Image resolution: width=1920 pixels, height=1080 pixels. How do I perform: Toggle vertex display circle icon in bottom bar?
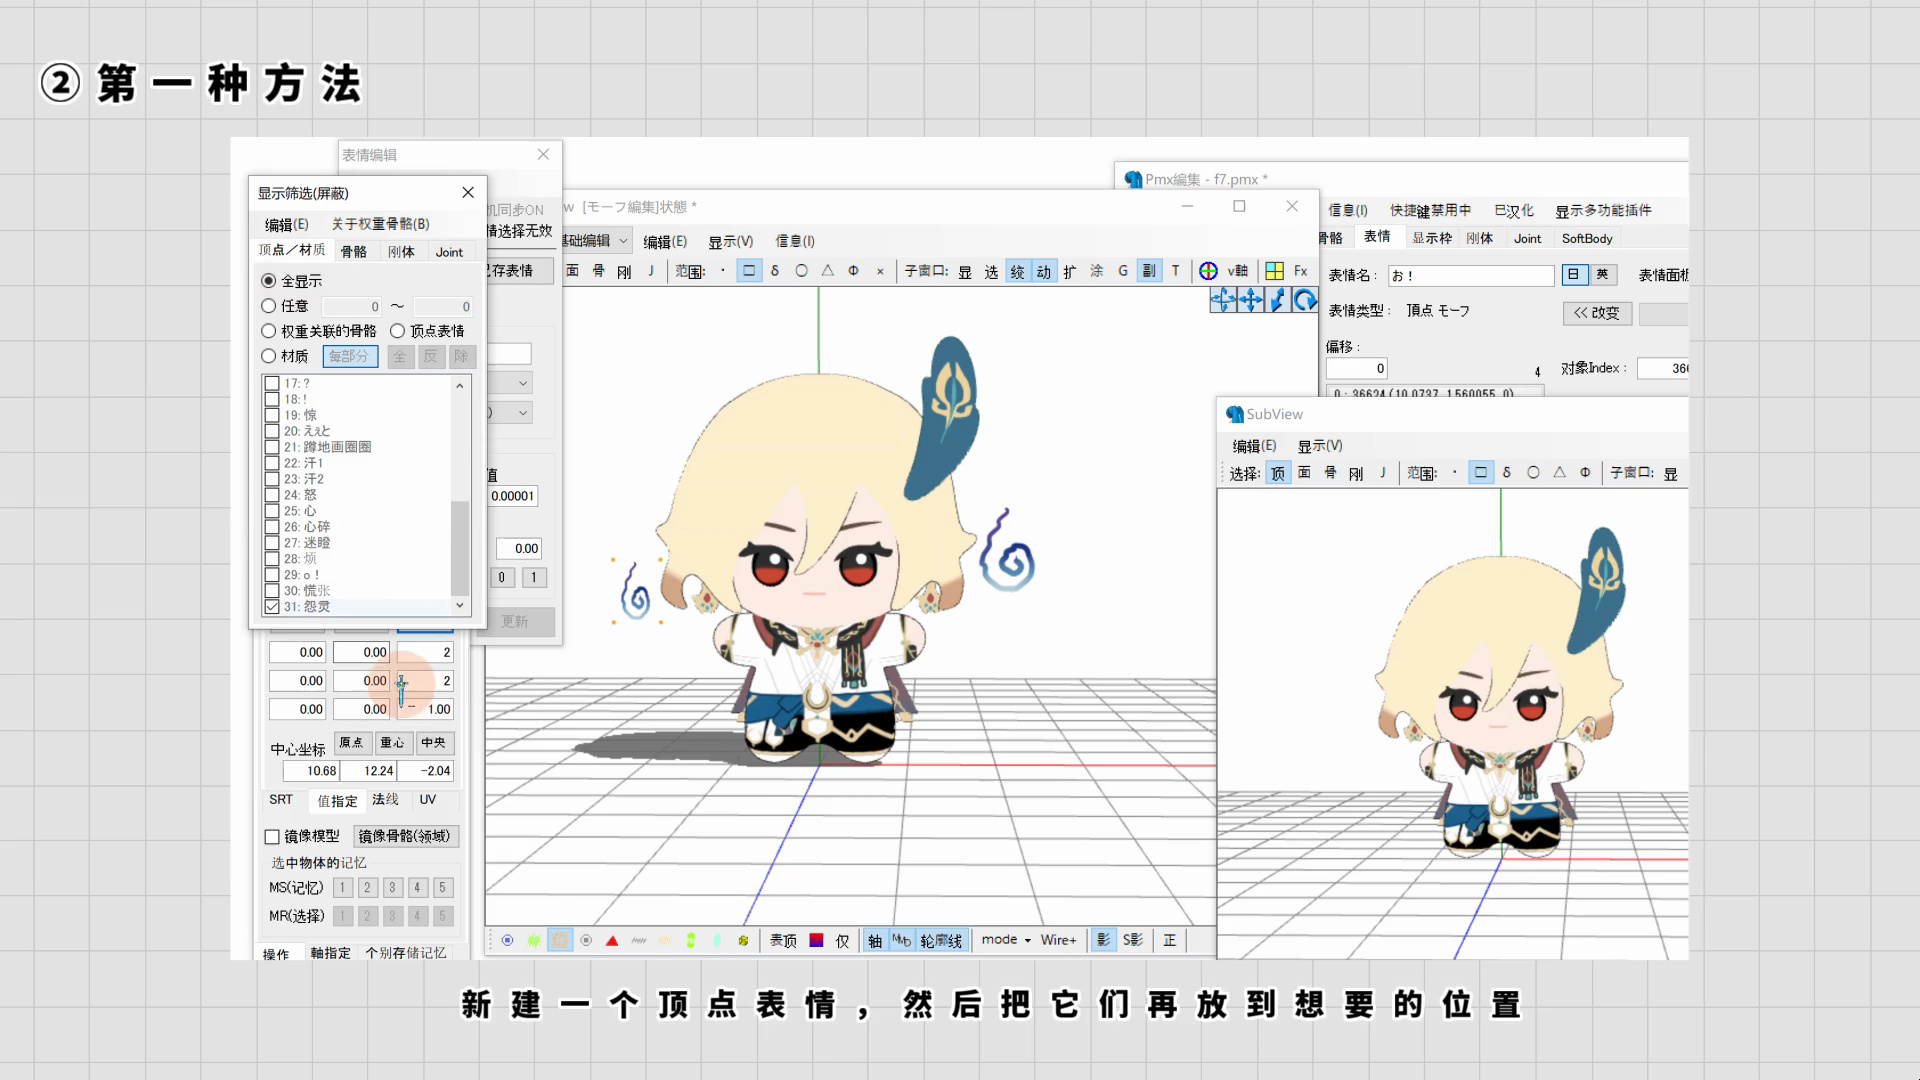(x=507, y=940)
